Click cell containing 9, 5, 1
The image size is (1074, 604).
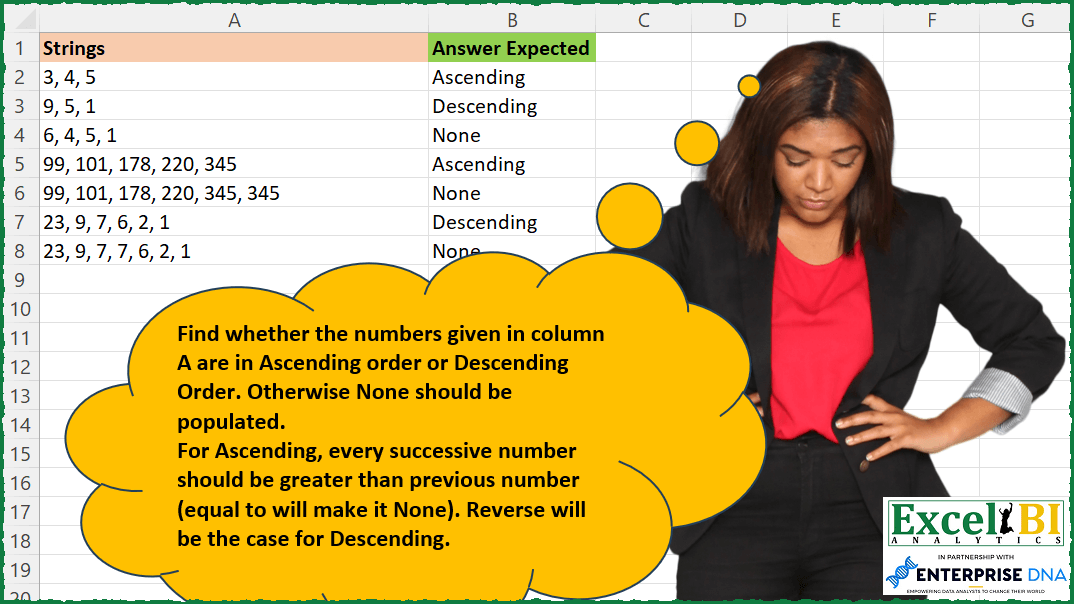[234, 106]
